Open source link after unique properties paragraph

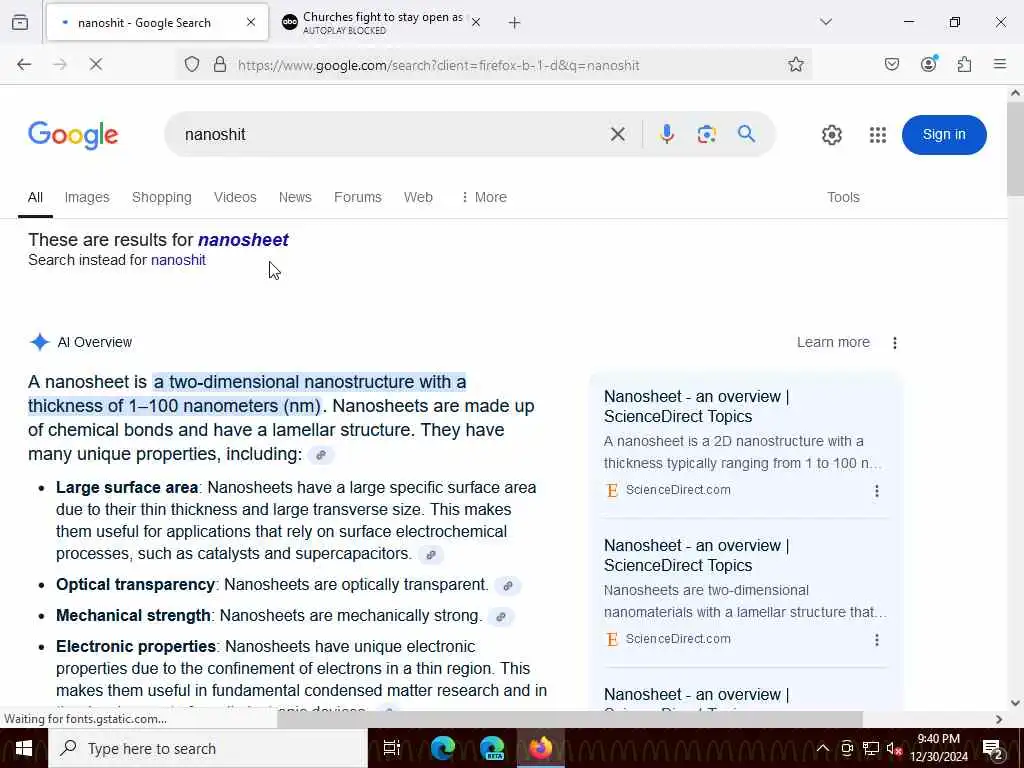click(321, 455)
